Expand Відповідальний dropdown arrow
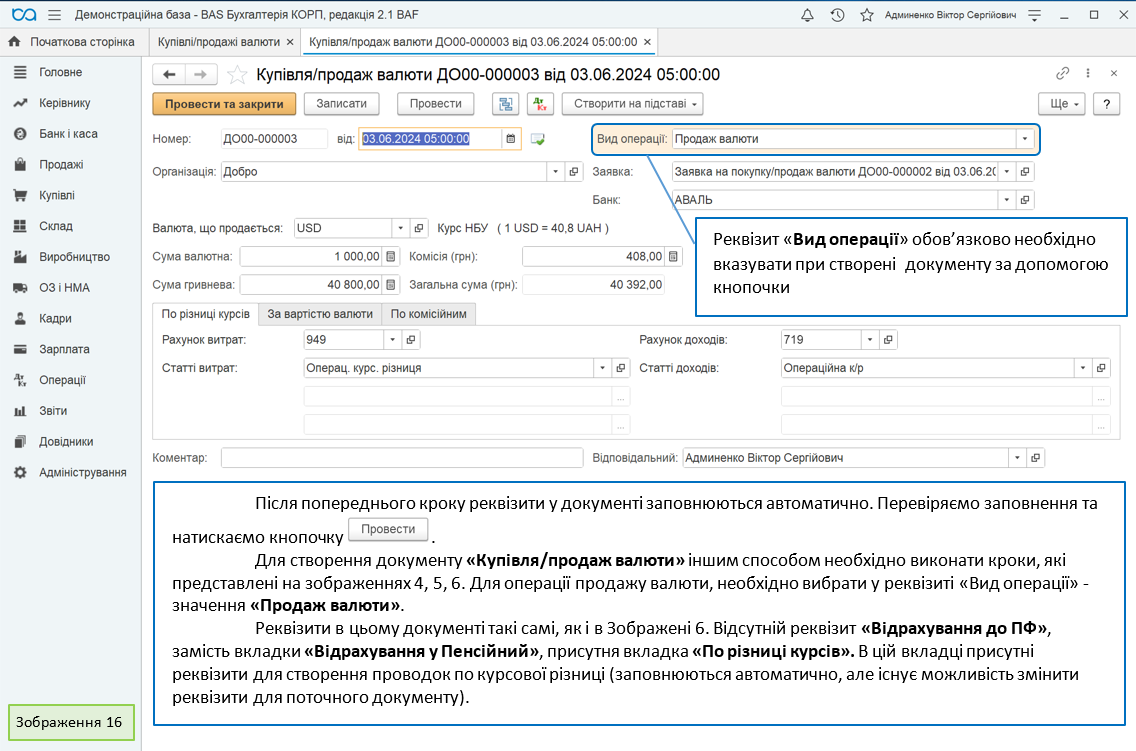The width and height of the screenshot is (1136, 751). pyautogui.click(x=1017, y=458)
